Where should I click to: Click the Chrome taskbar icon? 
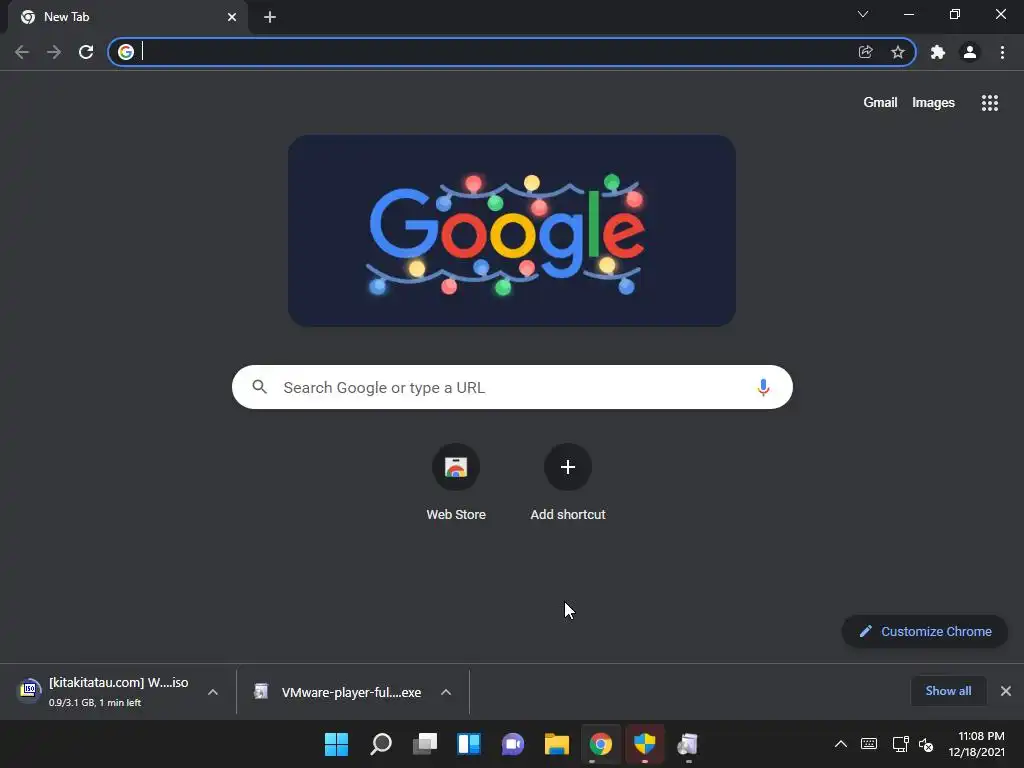coord(601,744)
